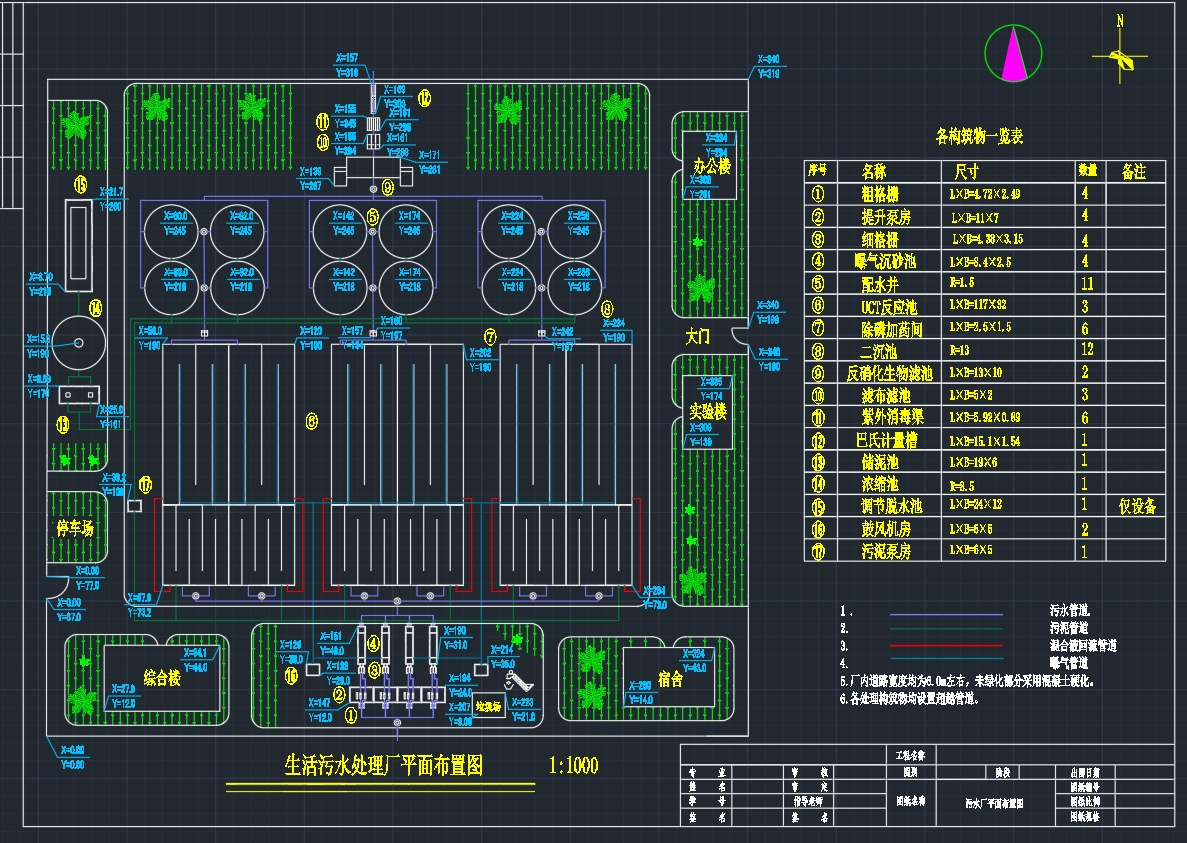1187x843 pixels.
Task: Click the red 混合液回流管道 legend line
Action: coord(946,646)
